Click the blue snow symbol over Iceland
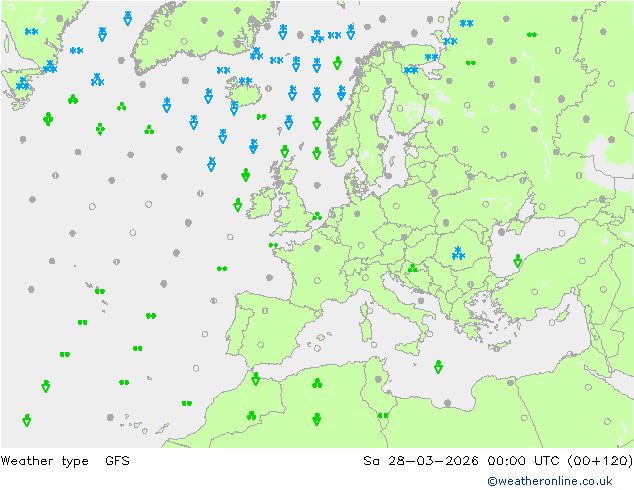 [x=245, y=81]
